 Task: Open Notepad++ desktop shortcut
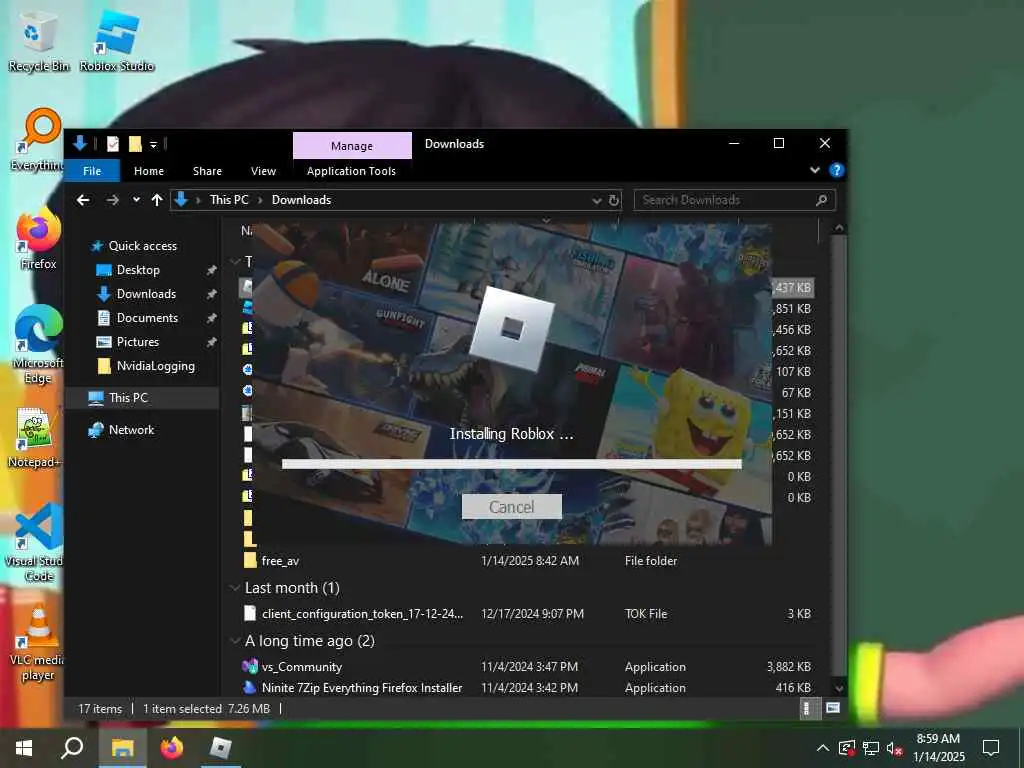pos(36,437)
